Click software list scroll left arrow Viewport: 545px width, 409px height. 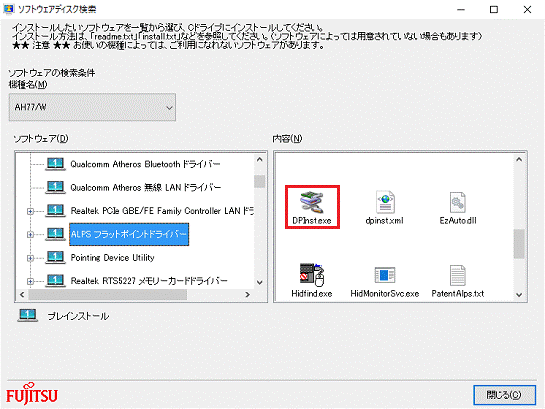coord(22,295)
